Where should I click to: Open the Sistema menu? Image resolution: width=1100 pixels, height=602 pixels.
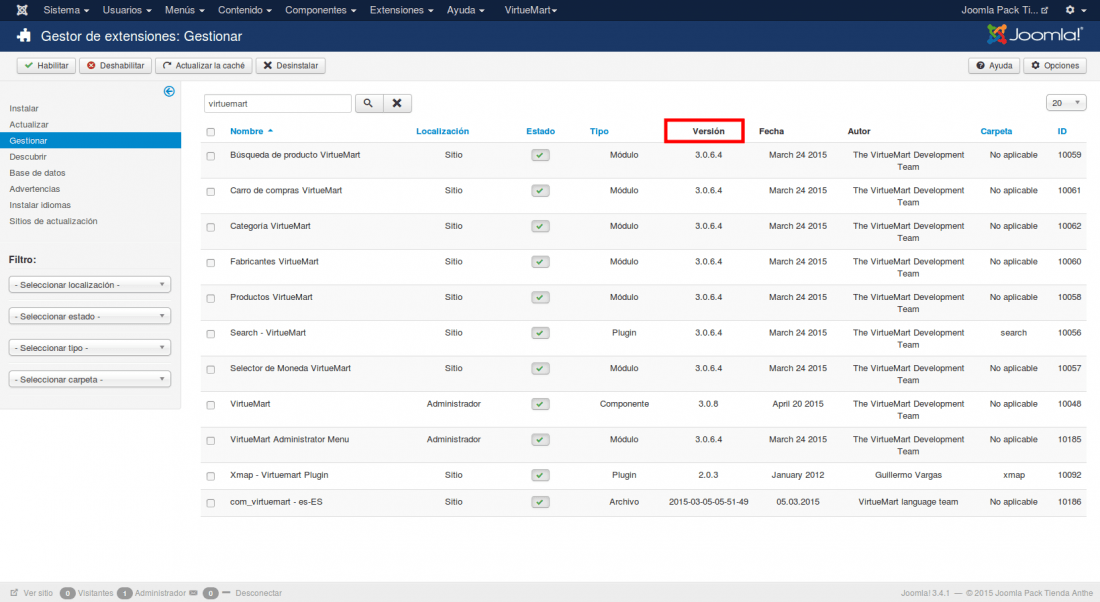pos(66,10)
